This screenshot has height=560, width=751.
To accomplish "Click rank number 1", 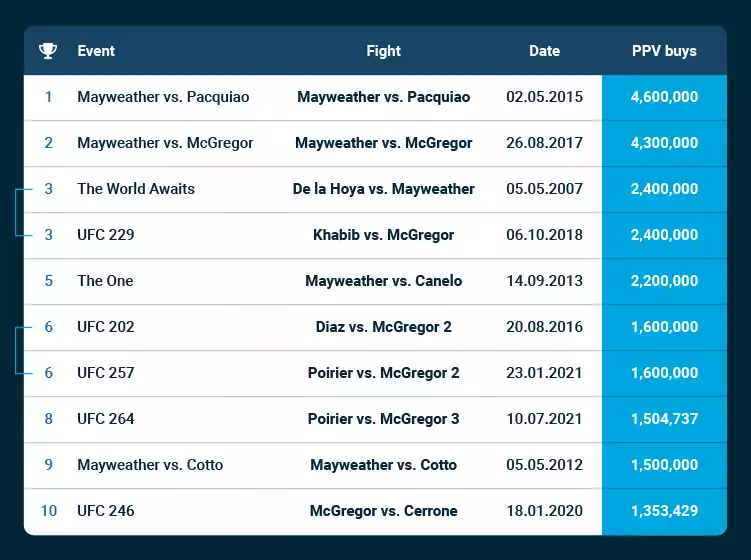I will (x=48, y=97).
